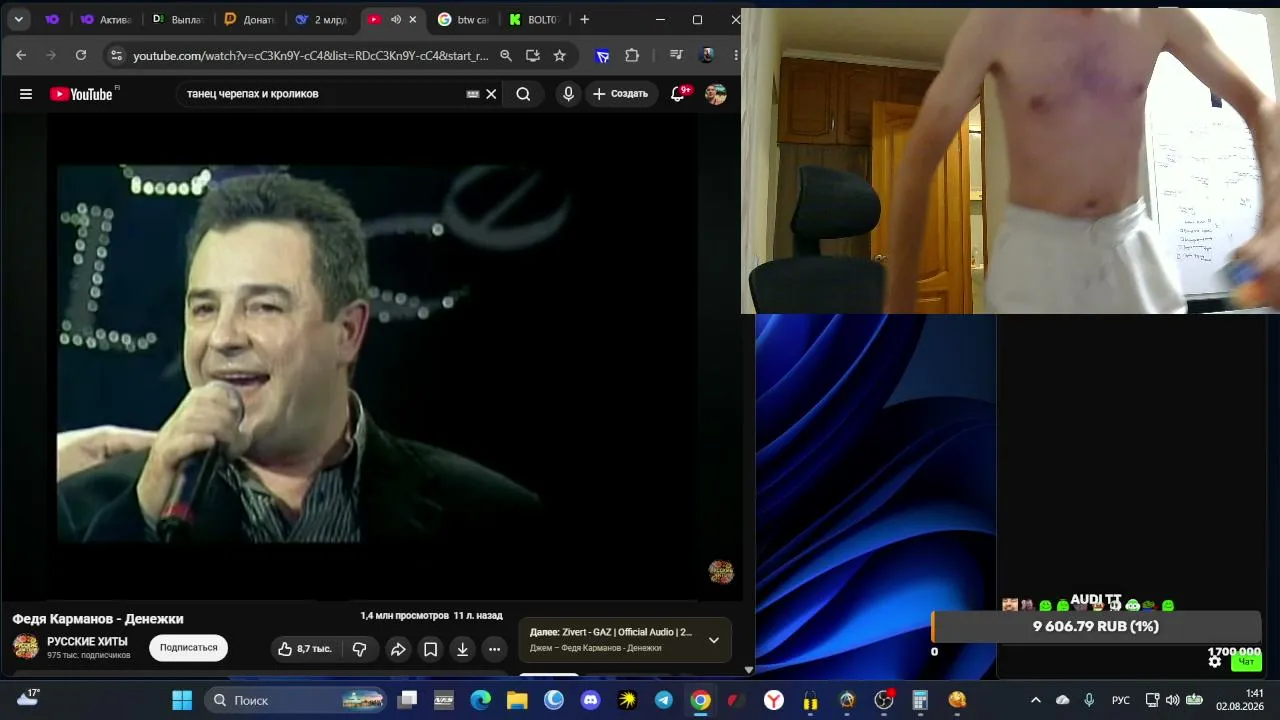Image resolution: width=1280 pixels, height=720 pixels.
Task: Switch to the 2 млрд browser tab
Action: 321,20
